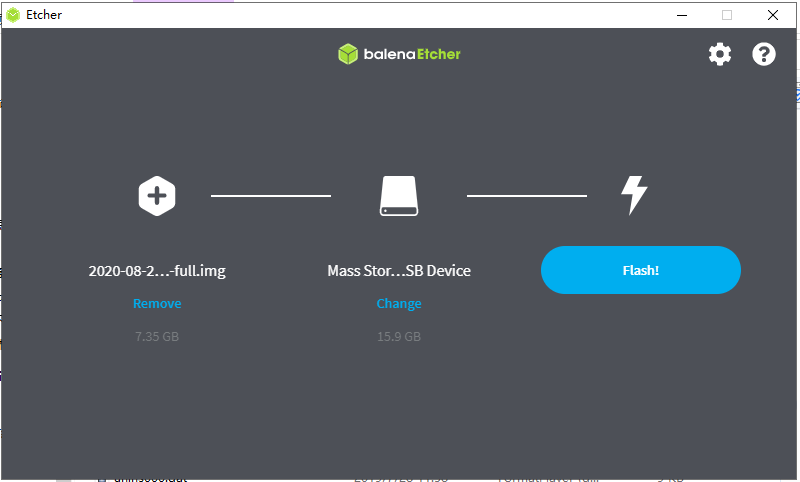Click the Etcher title bar app icon
Image resolution: width=800 pixels, height=482 pixels.
point(13,15)
